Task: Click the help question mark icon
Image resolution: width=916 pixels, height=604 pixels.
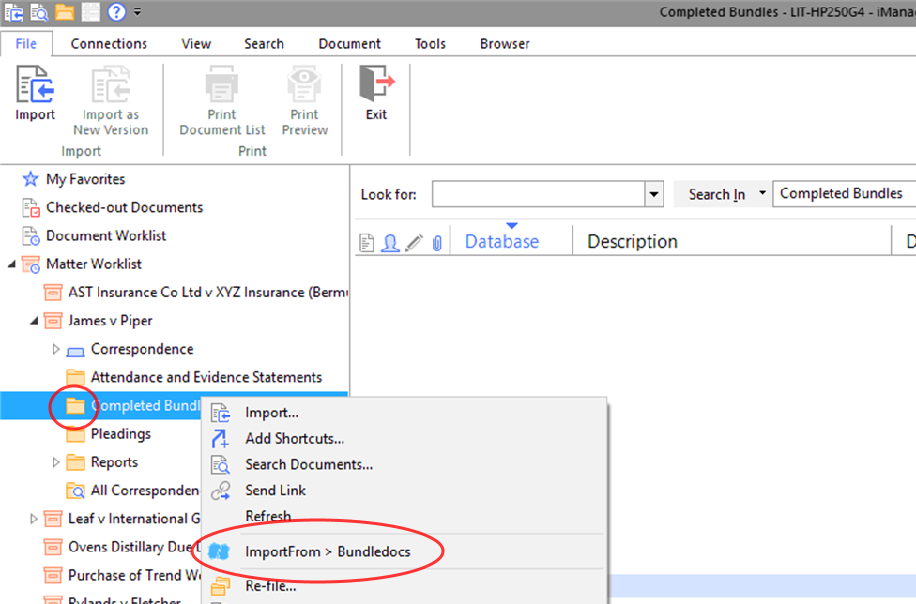Action: pyautogui.click(x=116, y=12)
